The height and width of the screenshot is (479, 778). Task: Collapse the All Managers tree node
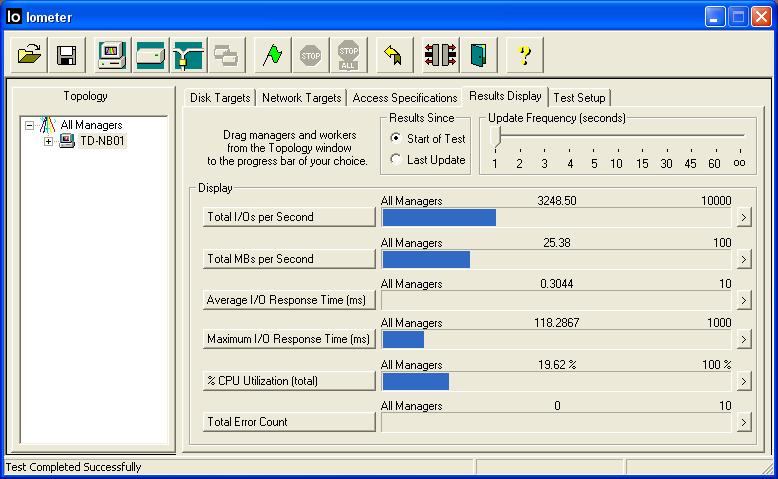tap(29, 125)
